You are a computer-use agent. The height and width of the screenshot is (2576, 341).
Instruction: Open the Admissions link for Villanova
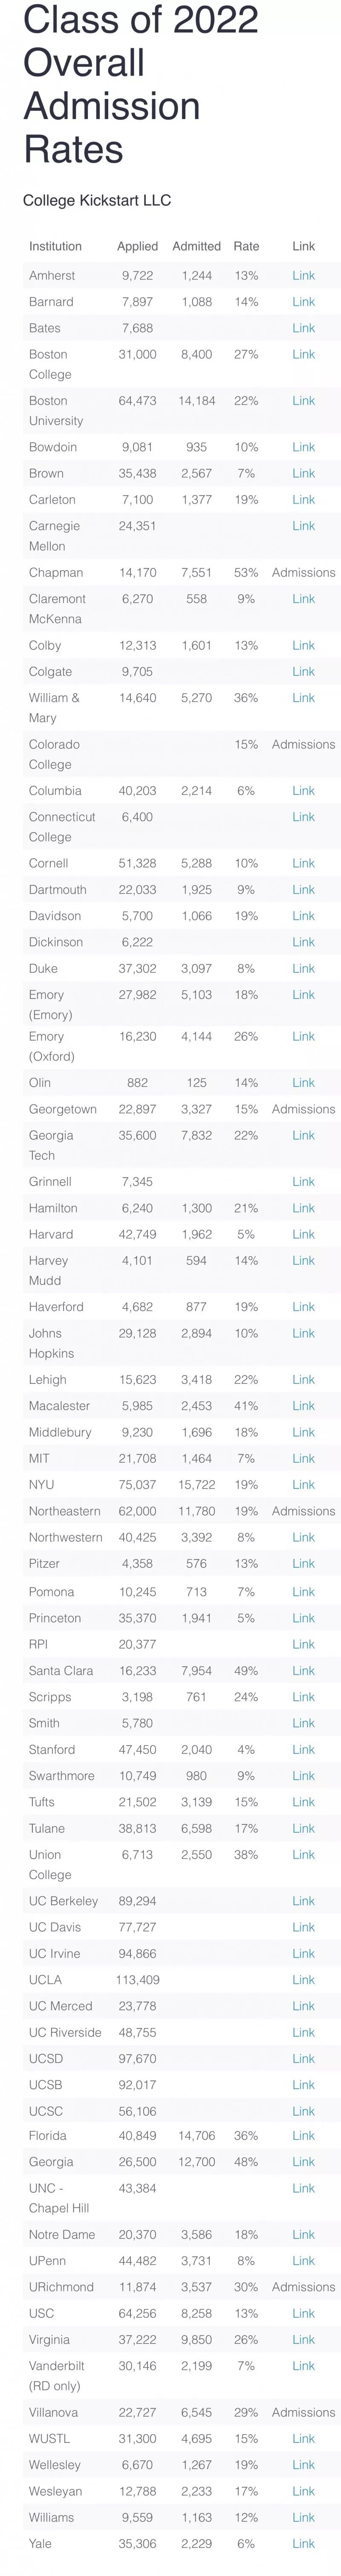303,2413
